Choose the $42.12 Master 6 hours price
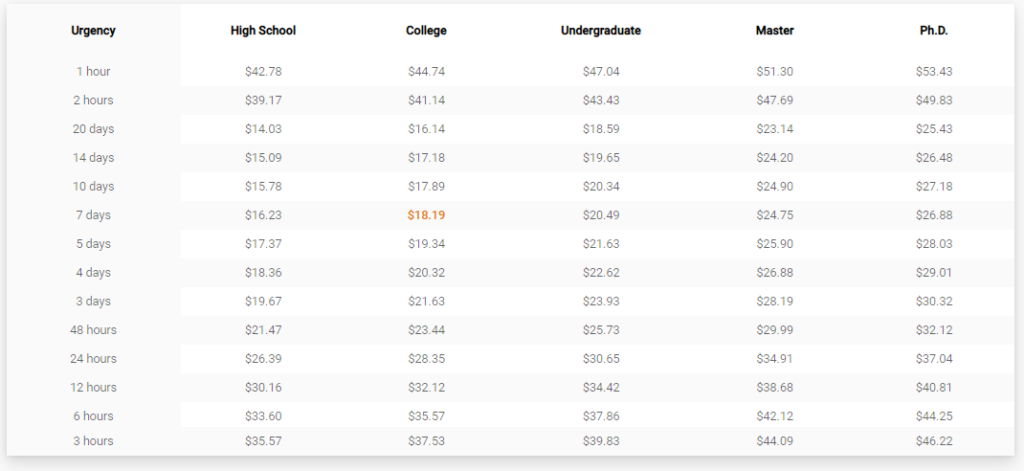The height and width of the screenshot is (471, 1024). pos(775,416)
